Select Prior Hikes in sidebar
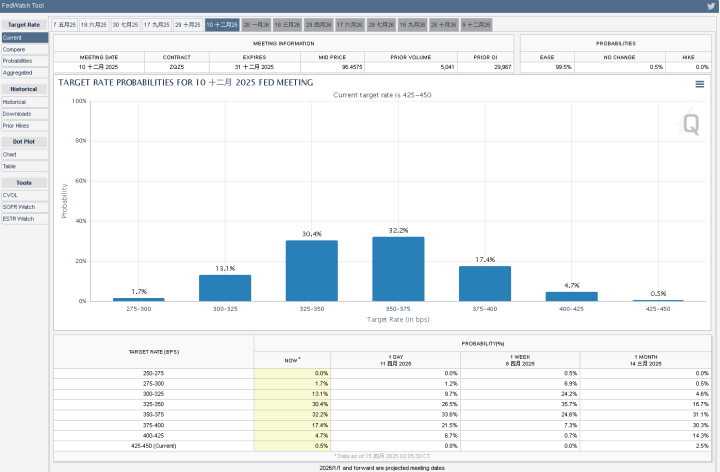 tap(16, 126)
